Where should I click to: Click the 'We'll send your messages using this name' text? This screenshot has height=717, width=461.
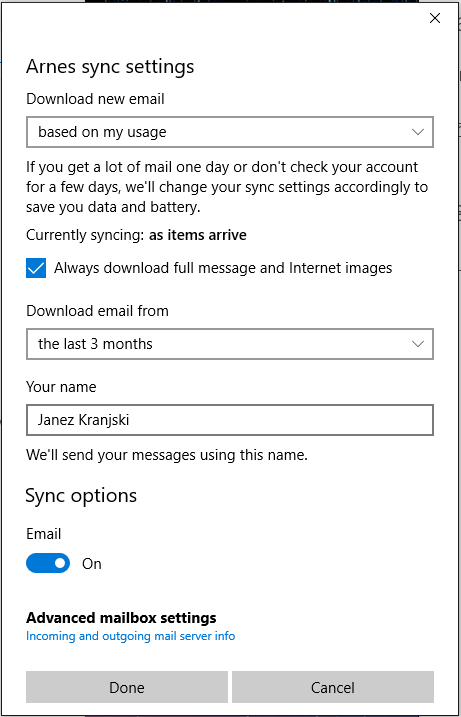click(167, 455)
